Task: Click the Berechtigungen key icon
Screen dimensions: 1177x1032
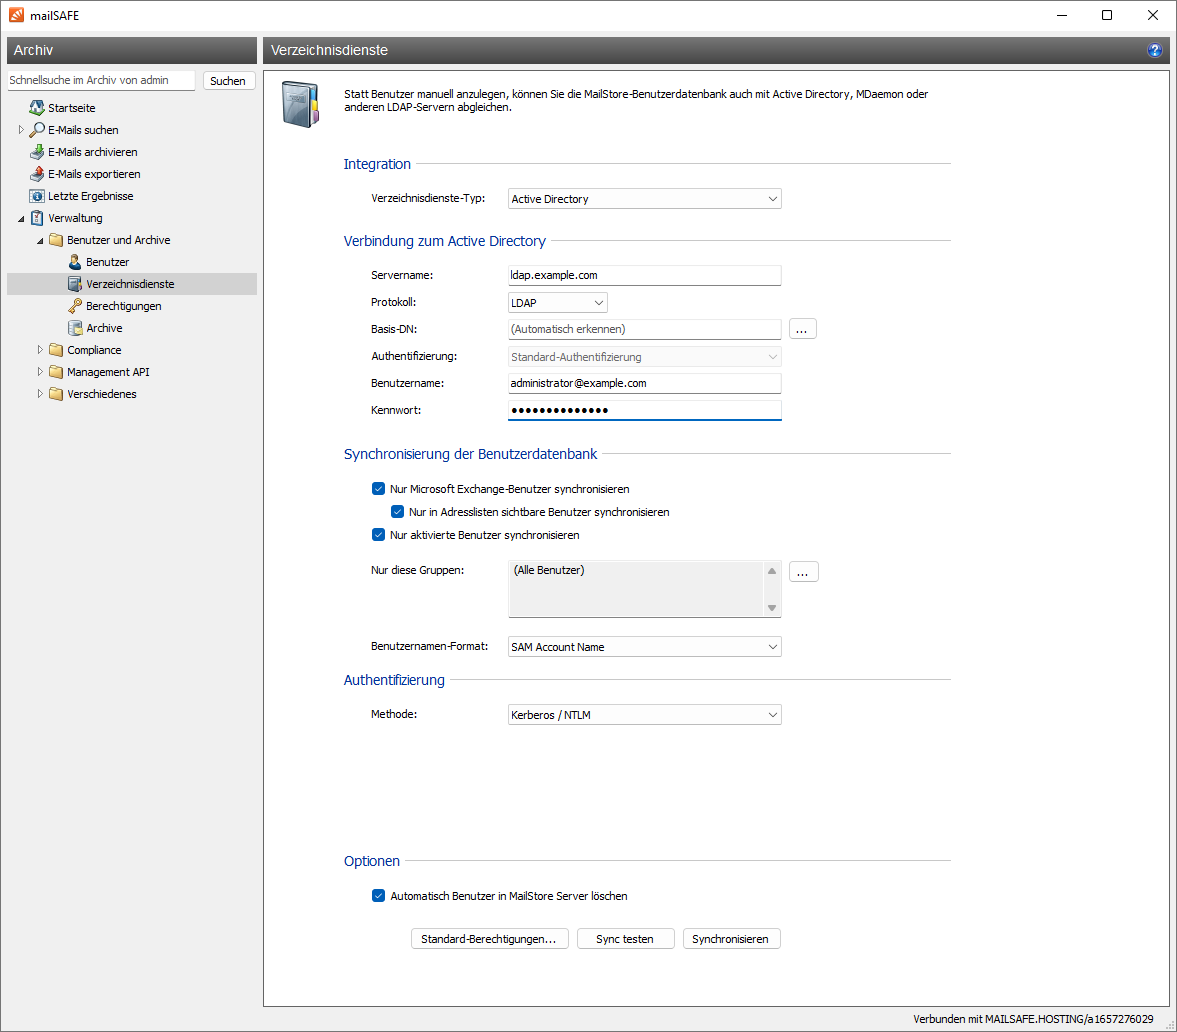Action: (x=75, y=306)
